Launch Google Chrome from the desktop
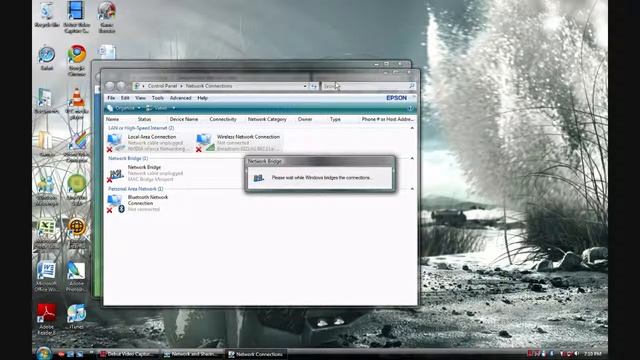Viewport: 640px width, 360px height. pyautogui.click(x=77, y=60)
